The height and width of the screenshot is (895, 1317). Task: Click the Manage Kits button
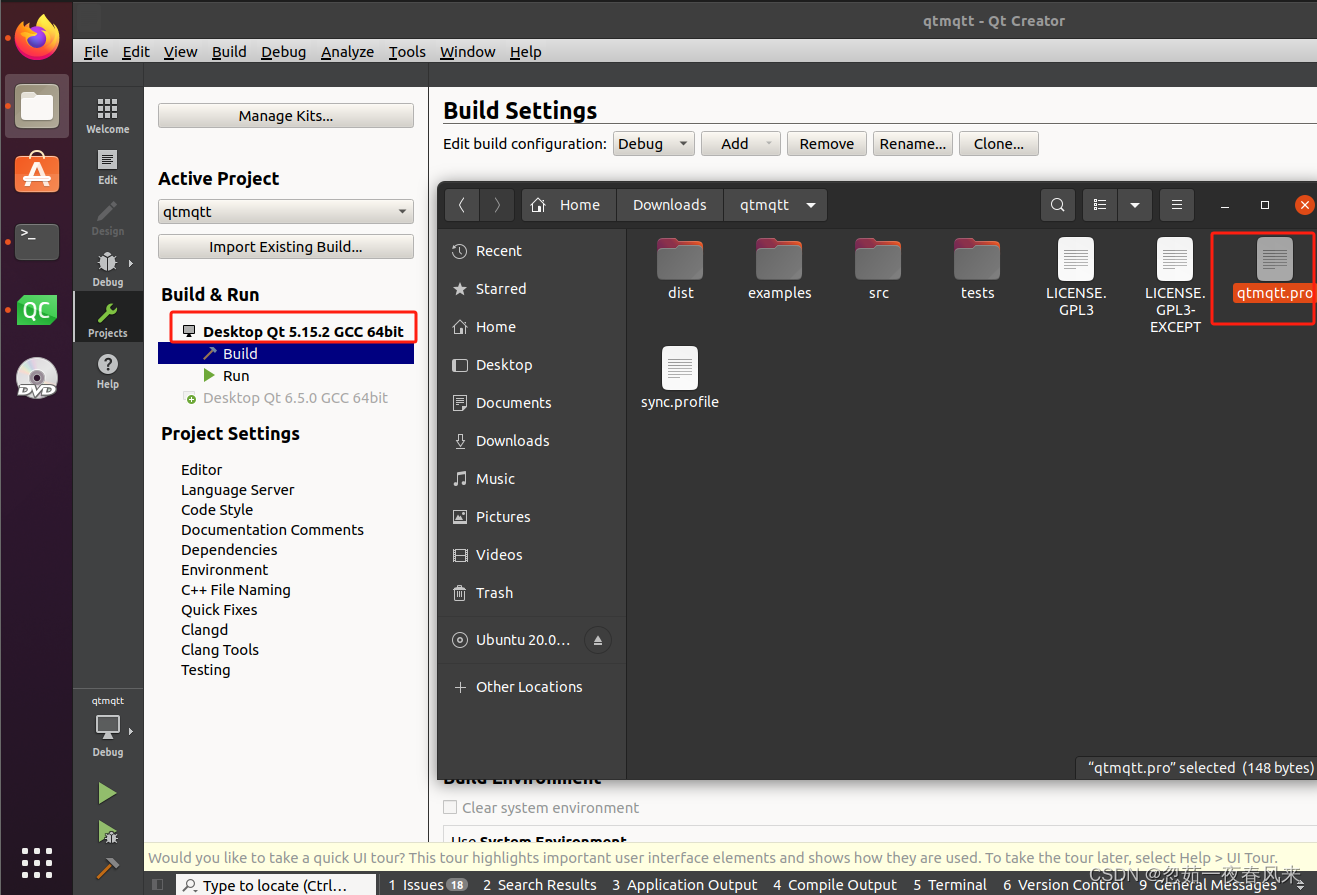286,116
